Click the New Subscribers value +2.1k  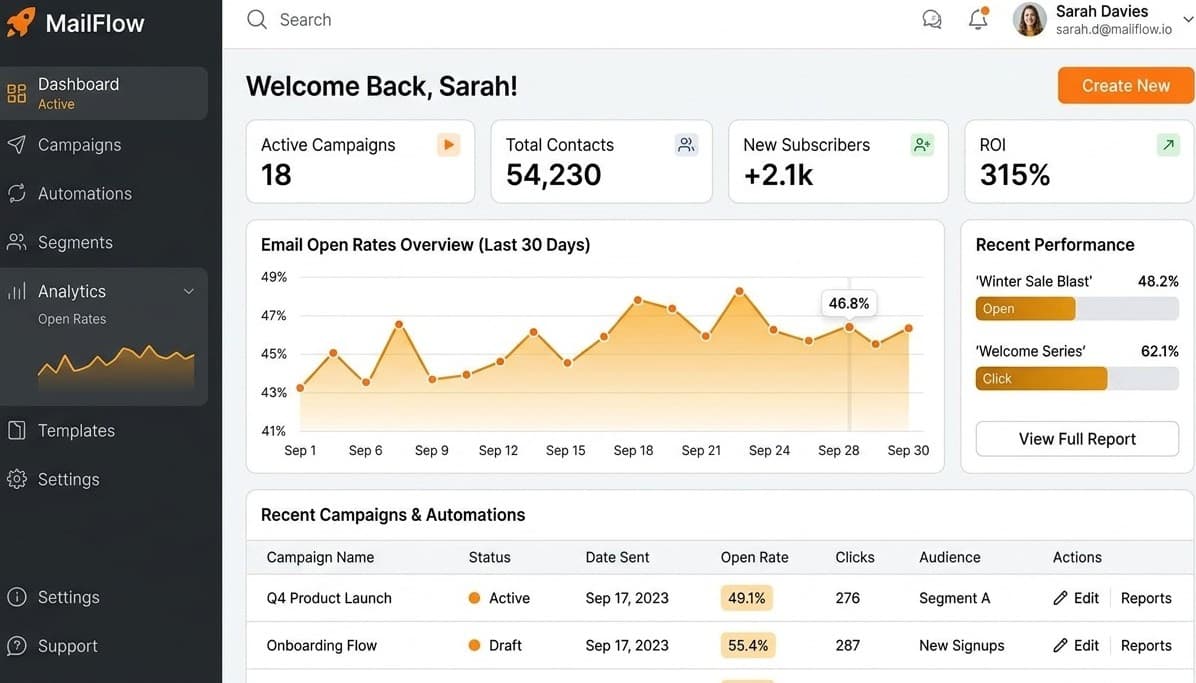pyautogui.click(x=778, y=175)
